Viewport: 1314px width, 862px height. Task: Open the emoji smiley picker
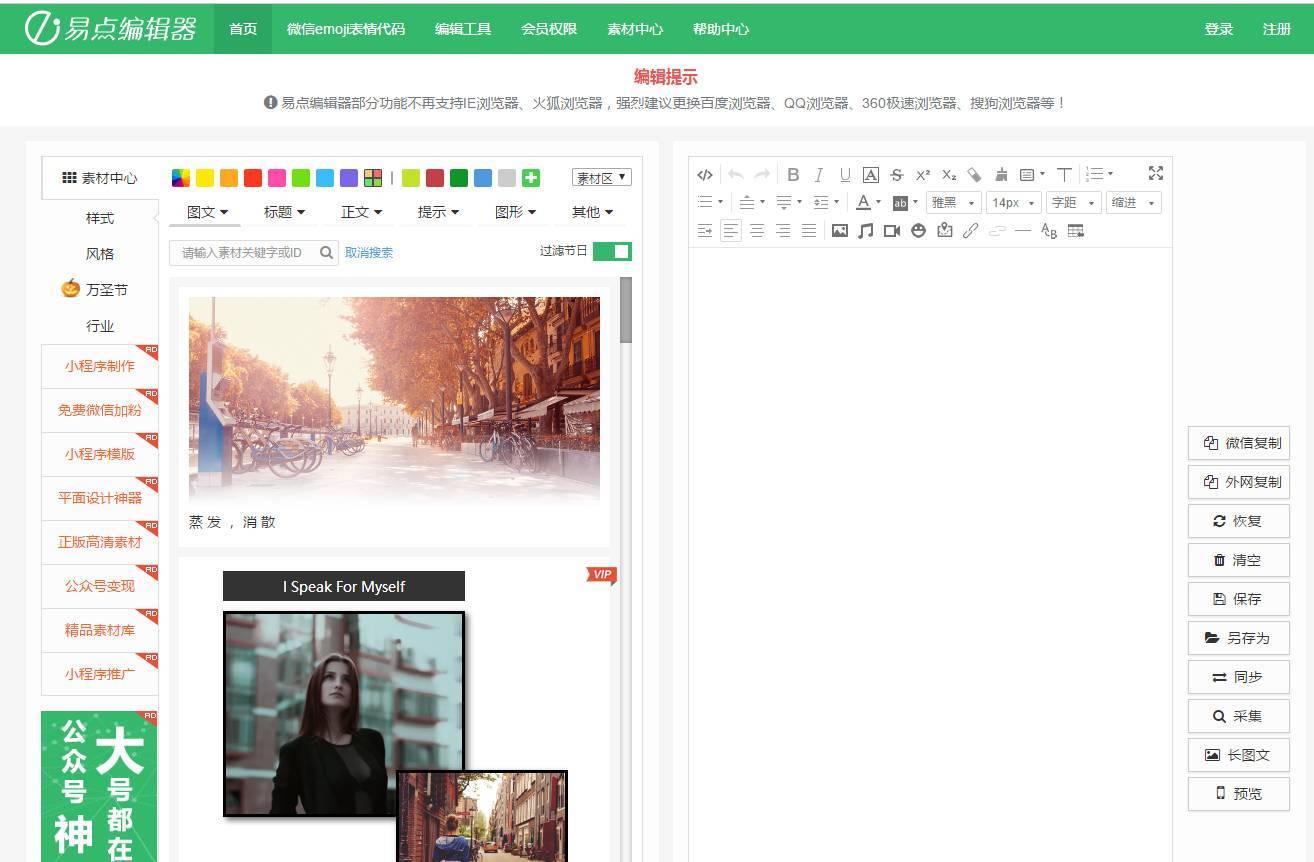point(918,231)
